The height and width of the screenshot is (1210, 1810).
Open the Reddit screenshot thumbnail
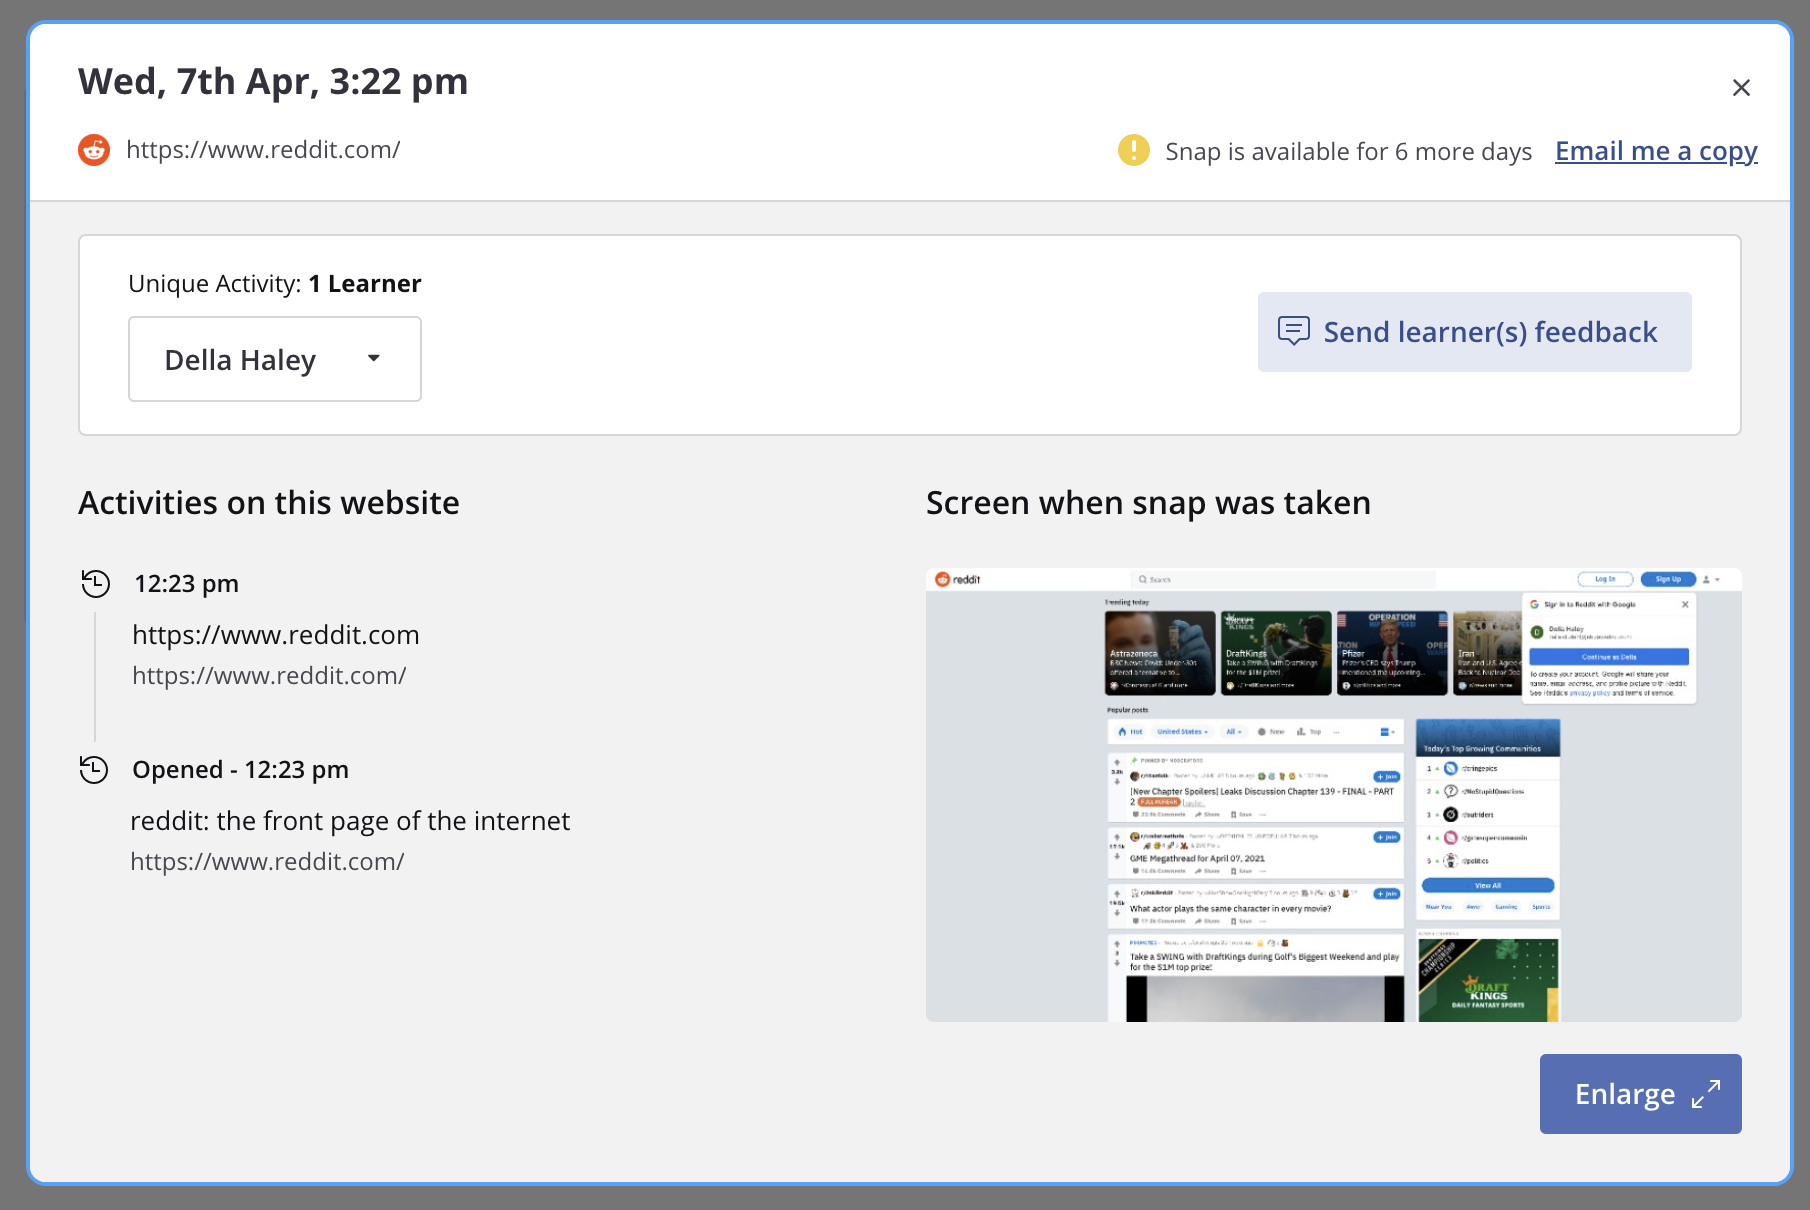point(1333,795)
